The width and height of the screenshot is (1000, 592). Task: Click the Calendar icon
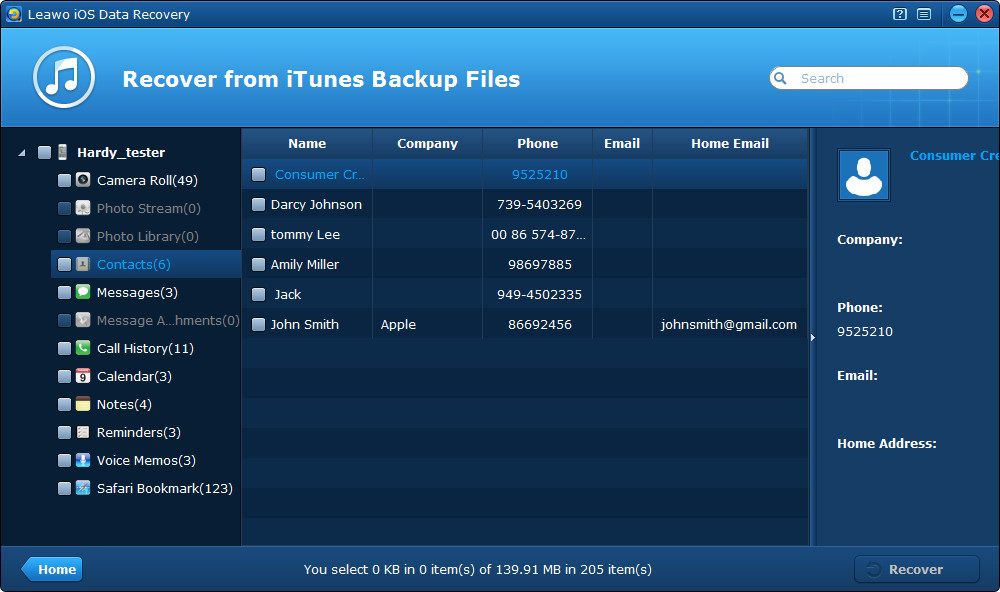point(83,376)
